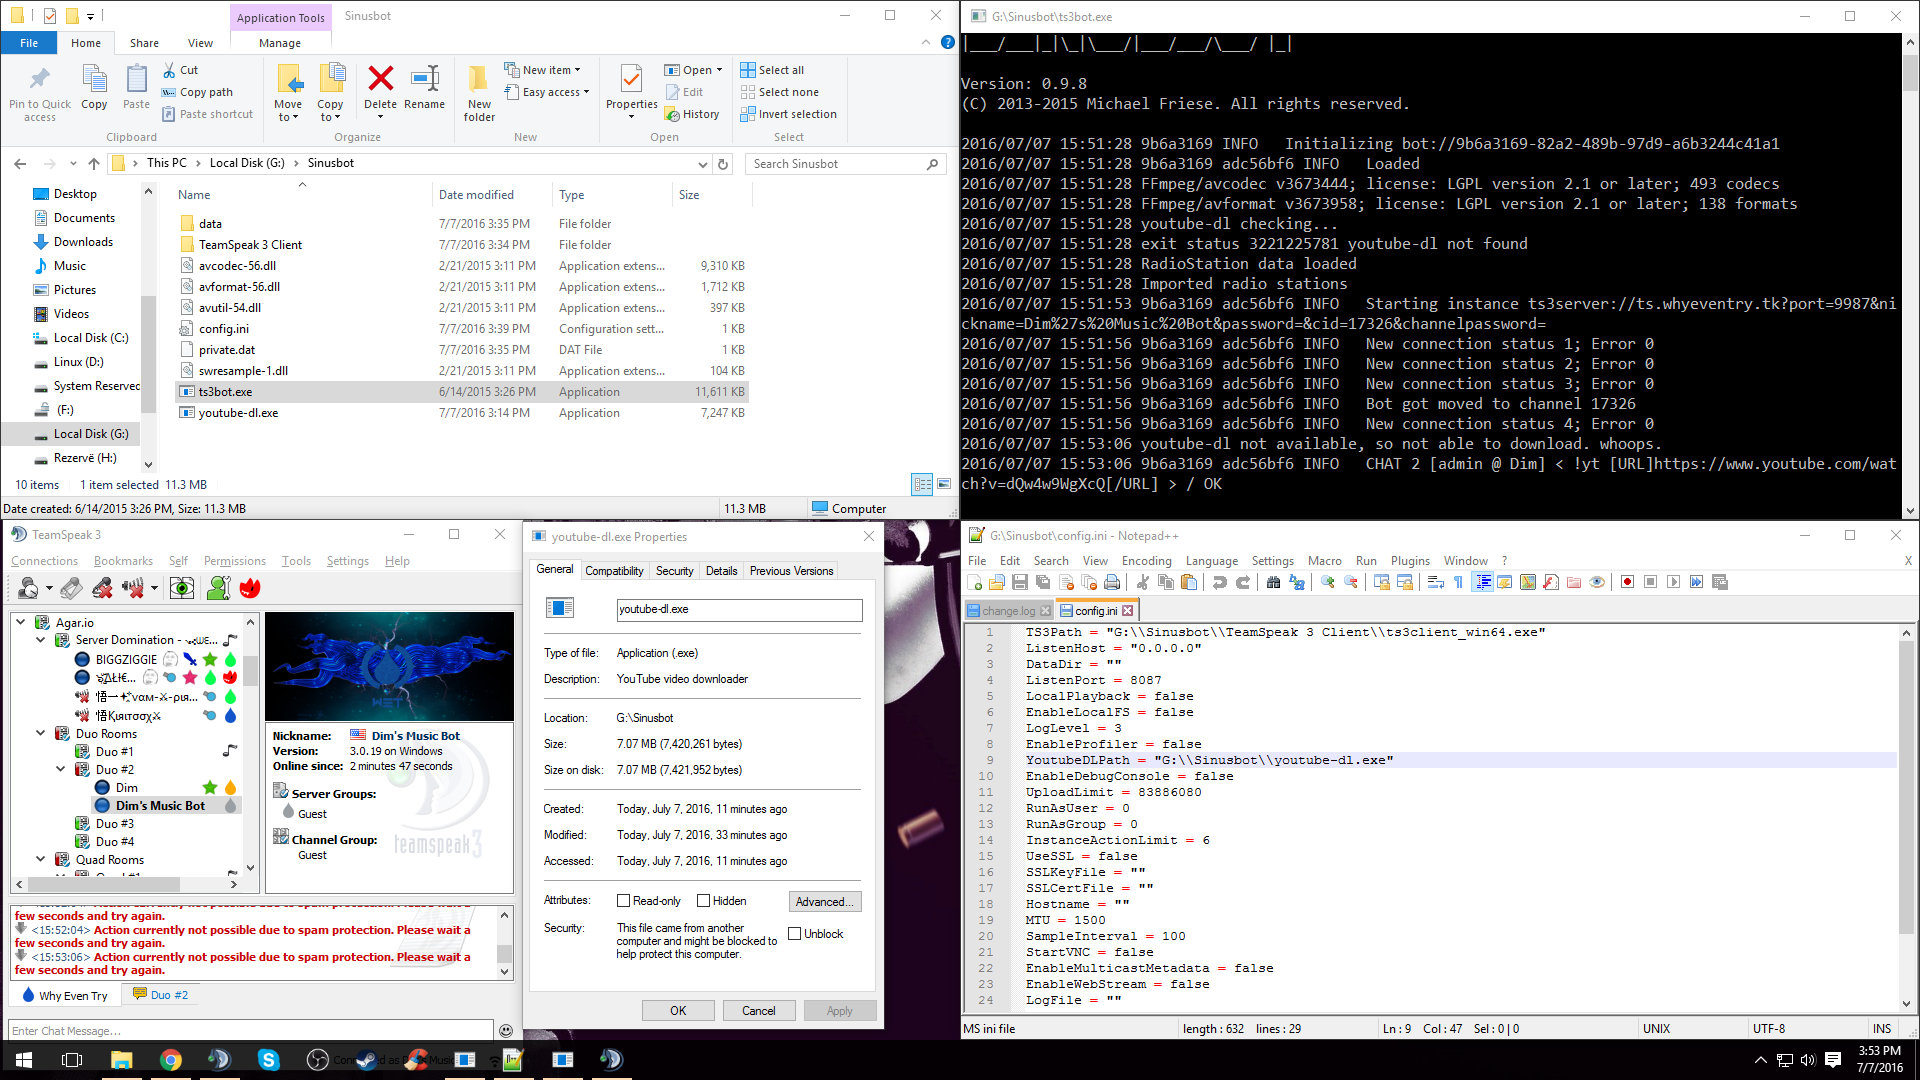Click Notepad++ Undo icon
This screenshot has width=1920, height=1080.
(x=1219, y=582)
